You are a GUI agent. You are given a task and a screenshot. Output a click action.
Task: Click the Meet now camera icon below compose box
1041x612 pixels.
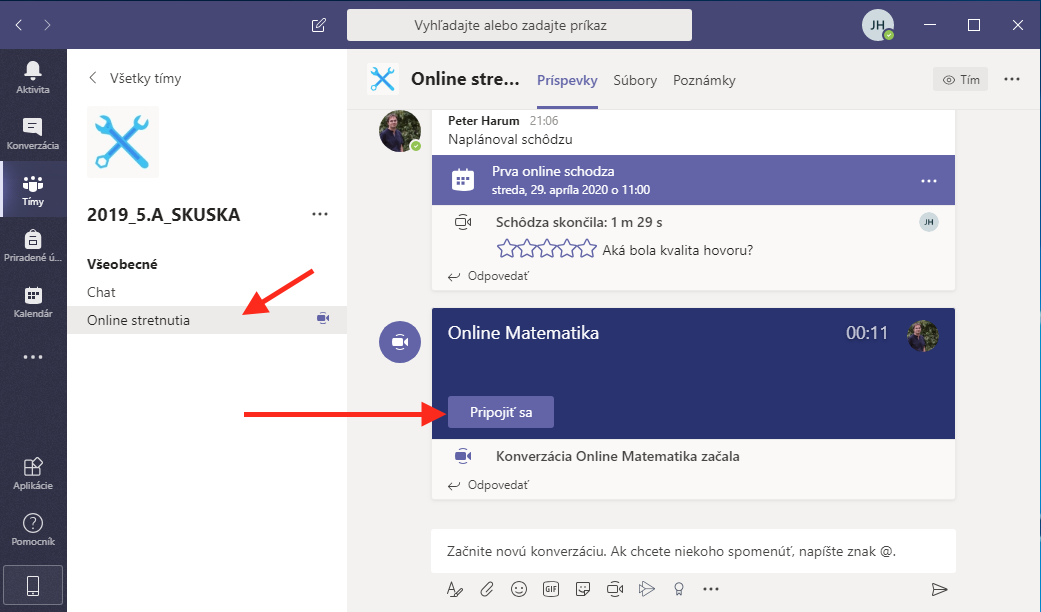click(615, 589)
